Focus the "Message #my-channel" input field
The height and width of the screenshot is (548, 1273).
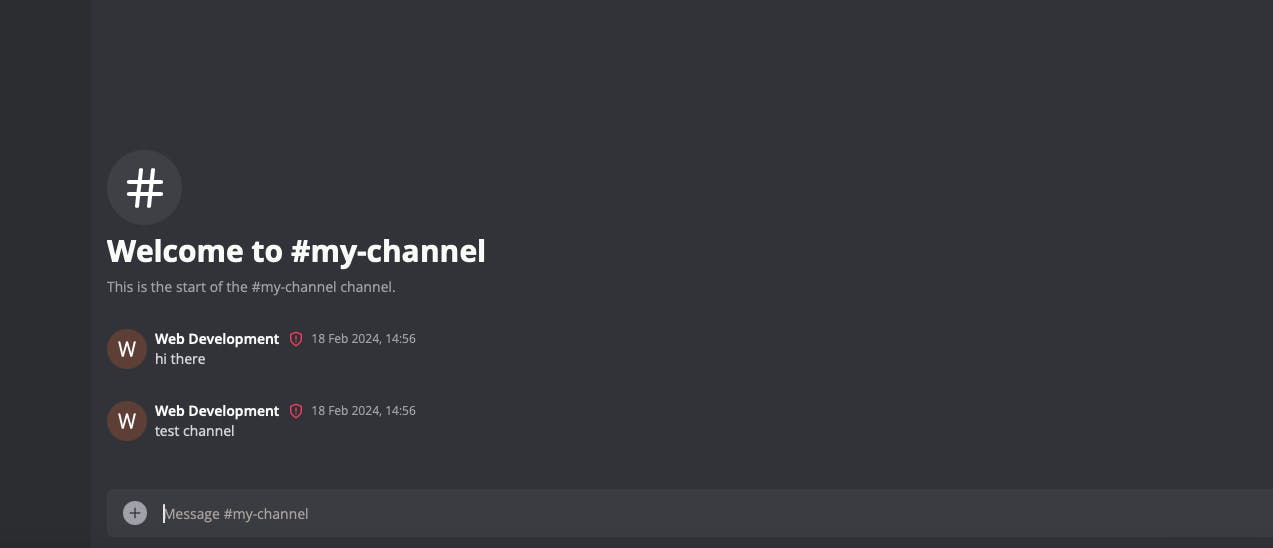pyautogui.click(x=600, y=513)
